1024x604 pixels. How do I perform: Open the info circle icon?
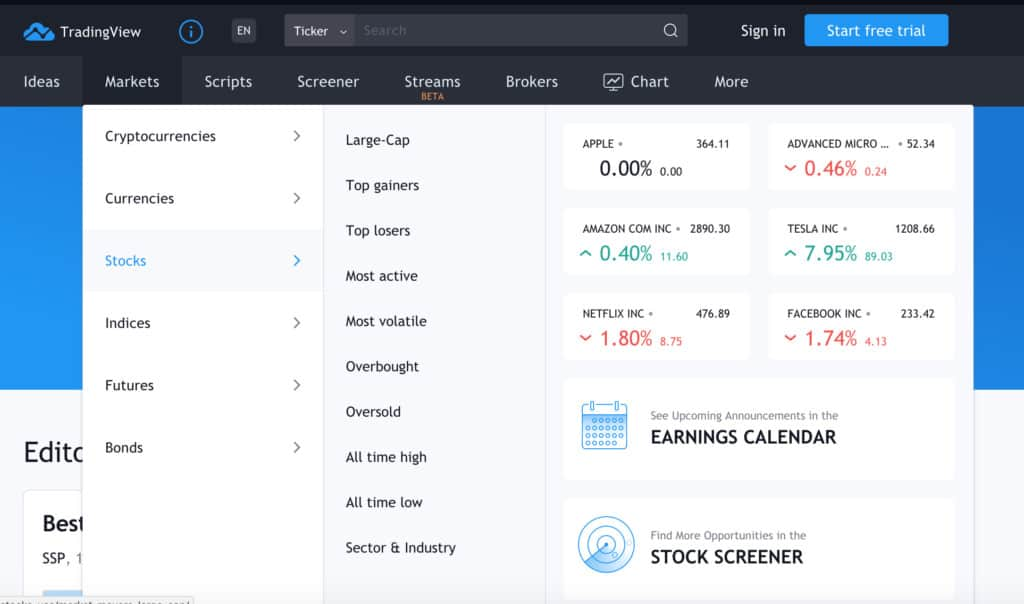coord(191,31)
